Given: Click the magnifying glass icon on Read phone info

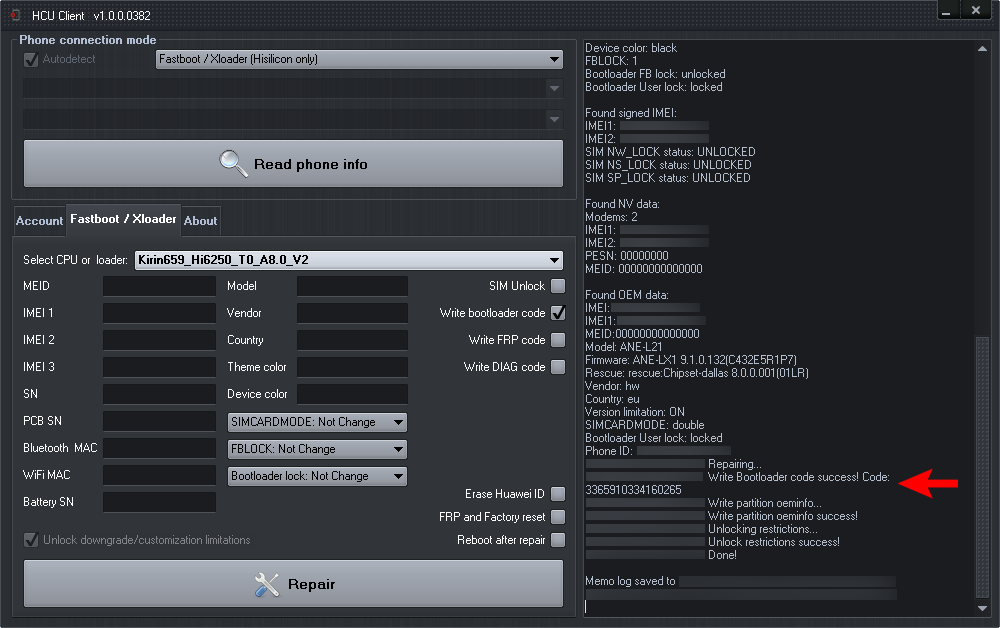Looking at the screenshot, I should click(233, 164).
